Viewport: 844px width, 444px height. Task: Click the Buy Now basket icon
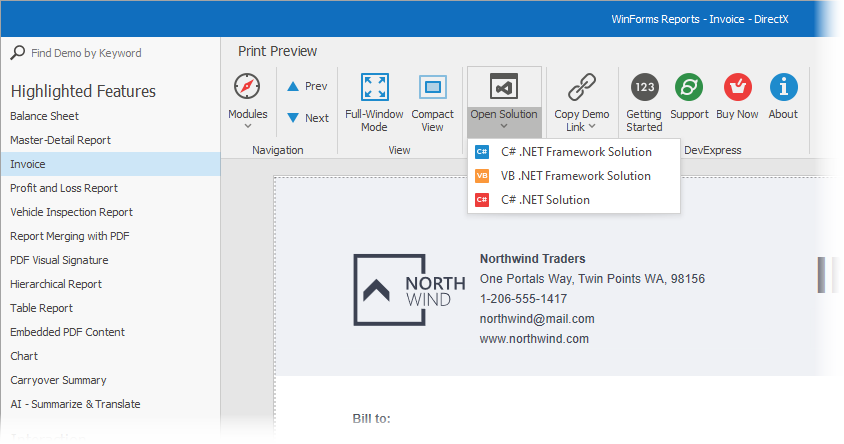[737, 87]
